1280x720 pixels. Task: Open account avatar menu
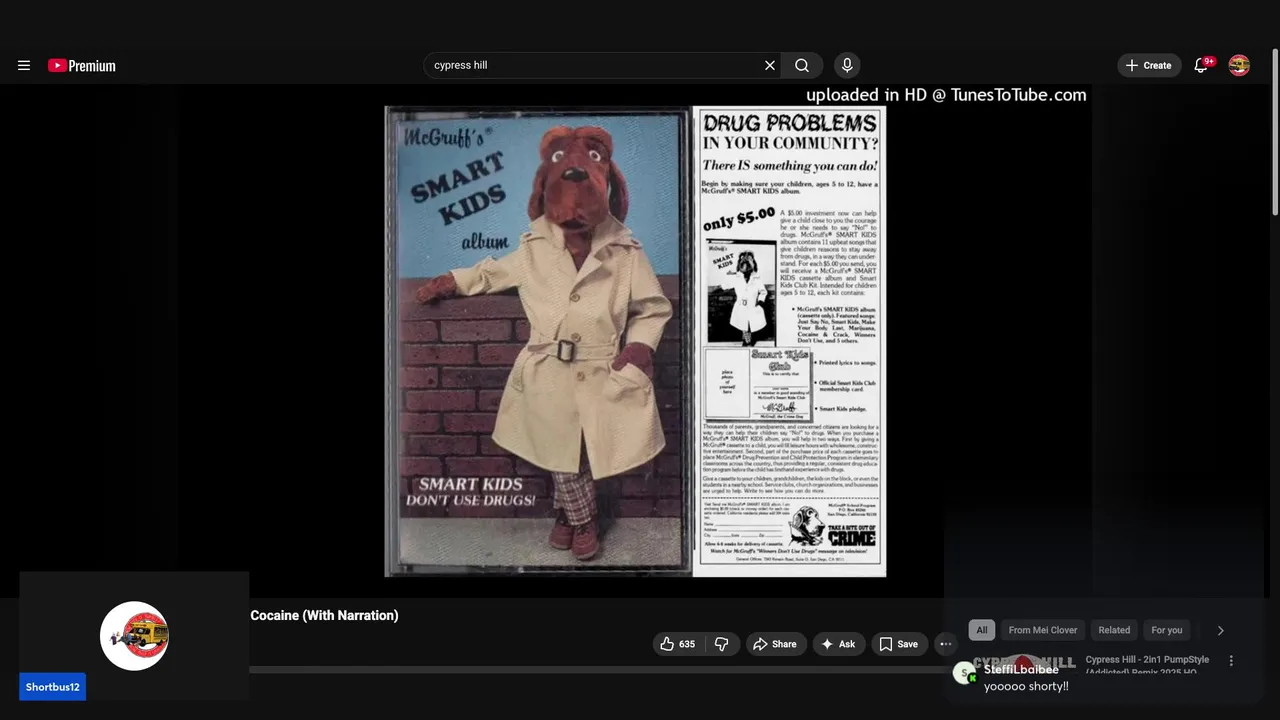coord(1239,65)
